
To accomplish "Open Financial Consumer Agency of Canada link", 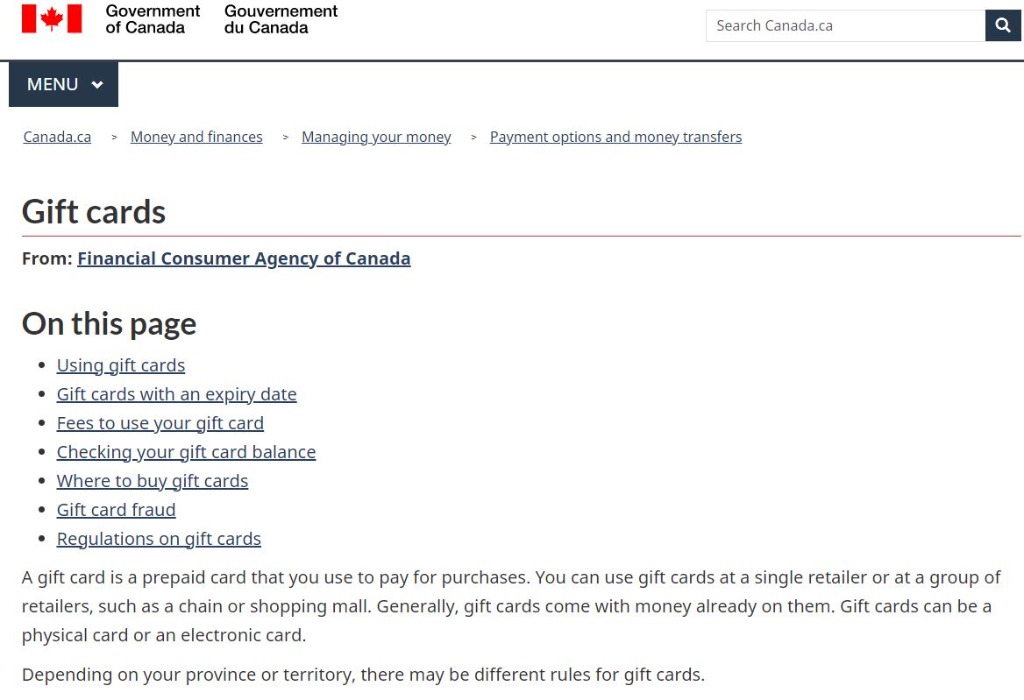I will pyautogui.click(x=244, y=259).
